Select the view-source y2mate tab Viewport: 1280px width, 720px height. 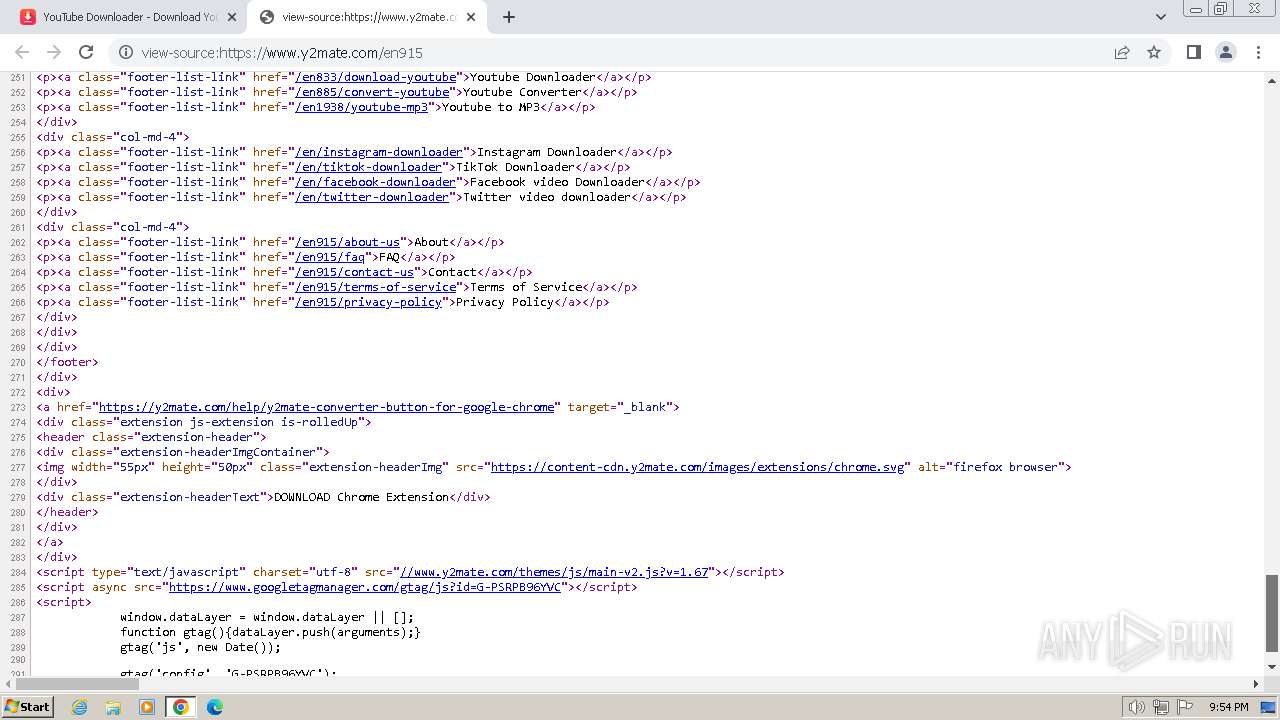pos(367,17)
